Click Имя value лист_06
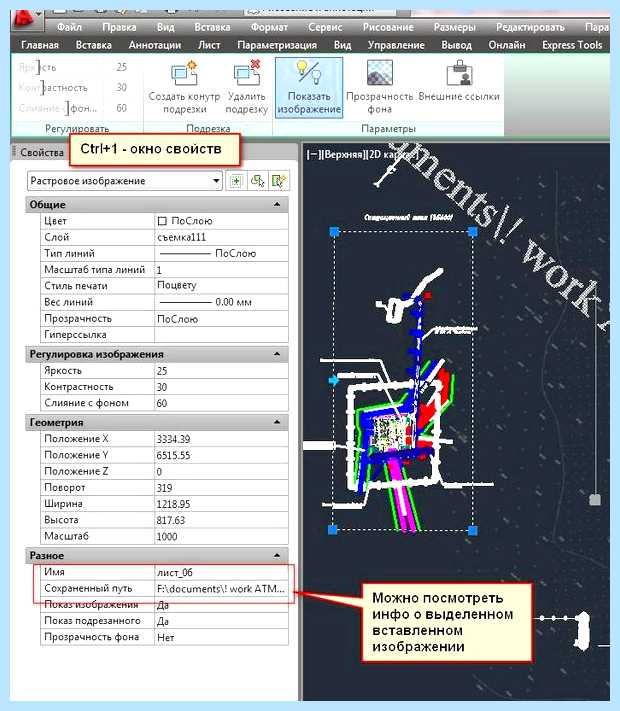This screenshot has width=620, height=711. [221, 573]
